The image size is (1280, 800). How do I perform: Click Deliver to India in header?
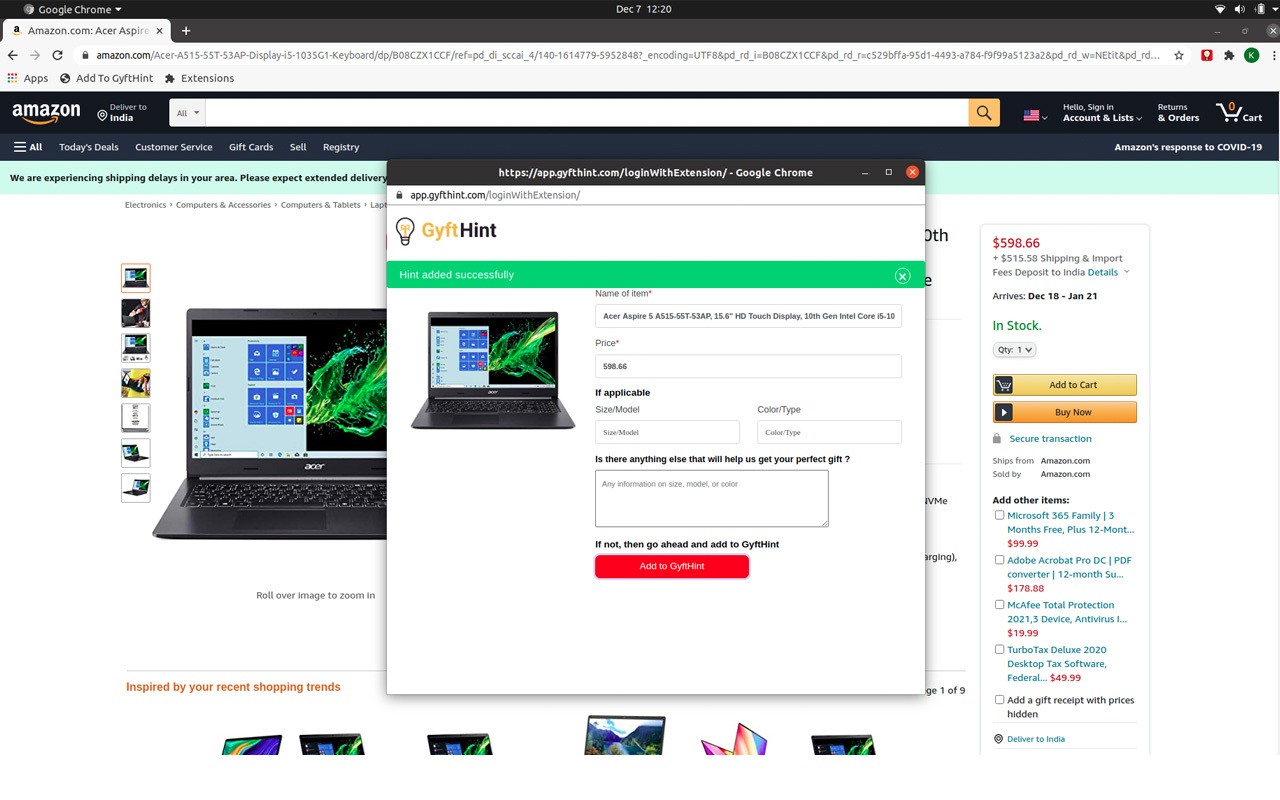coord(122,113)
